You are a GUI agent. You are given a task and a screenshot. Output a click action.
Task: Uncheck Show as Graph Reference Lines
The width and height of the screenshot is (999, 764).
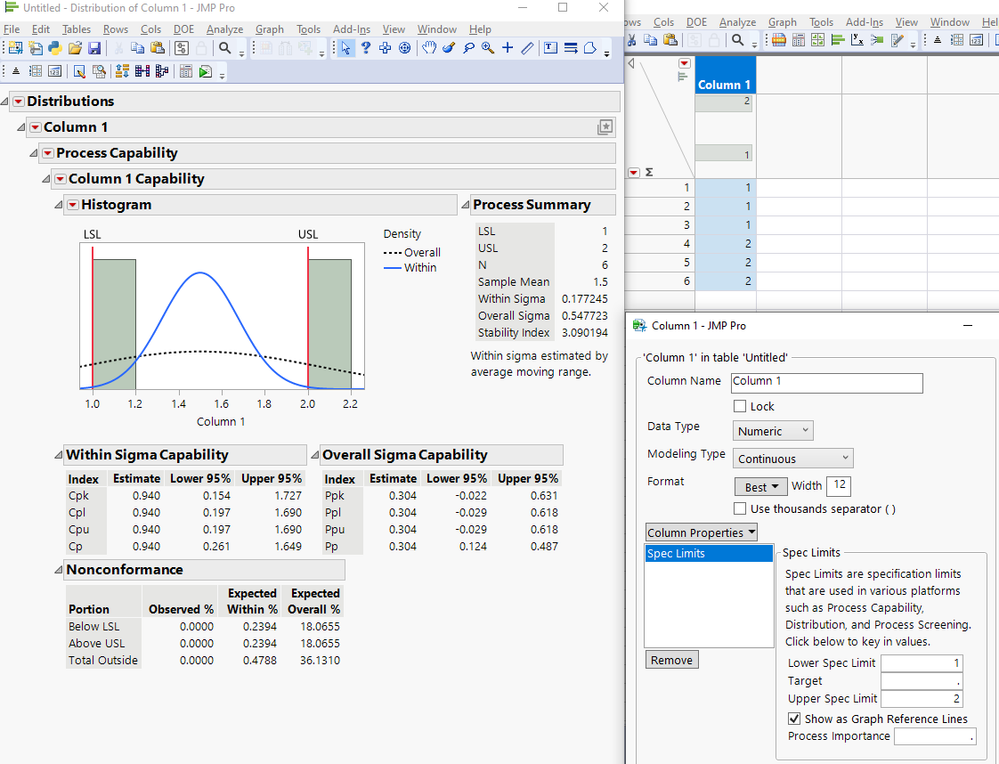pos(794,719)
